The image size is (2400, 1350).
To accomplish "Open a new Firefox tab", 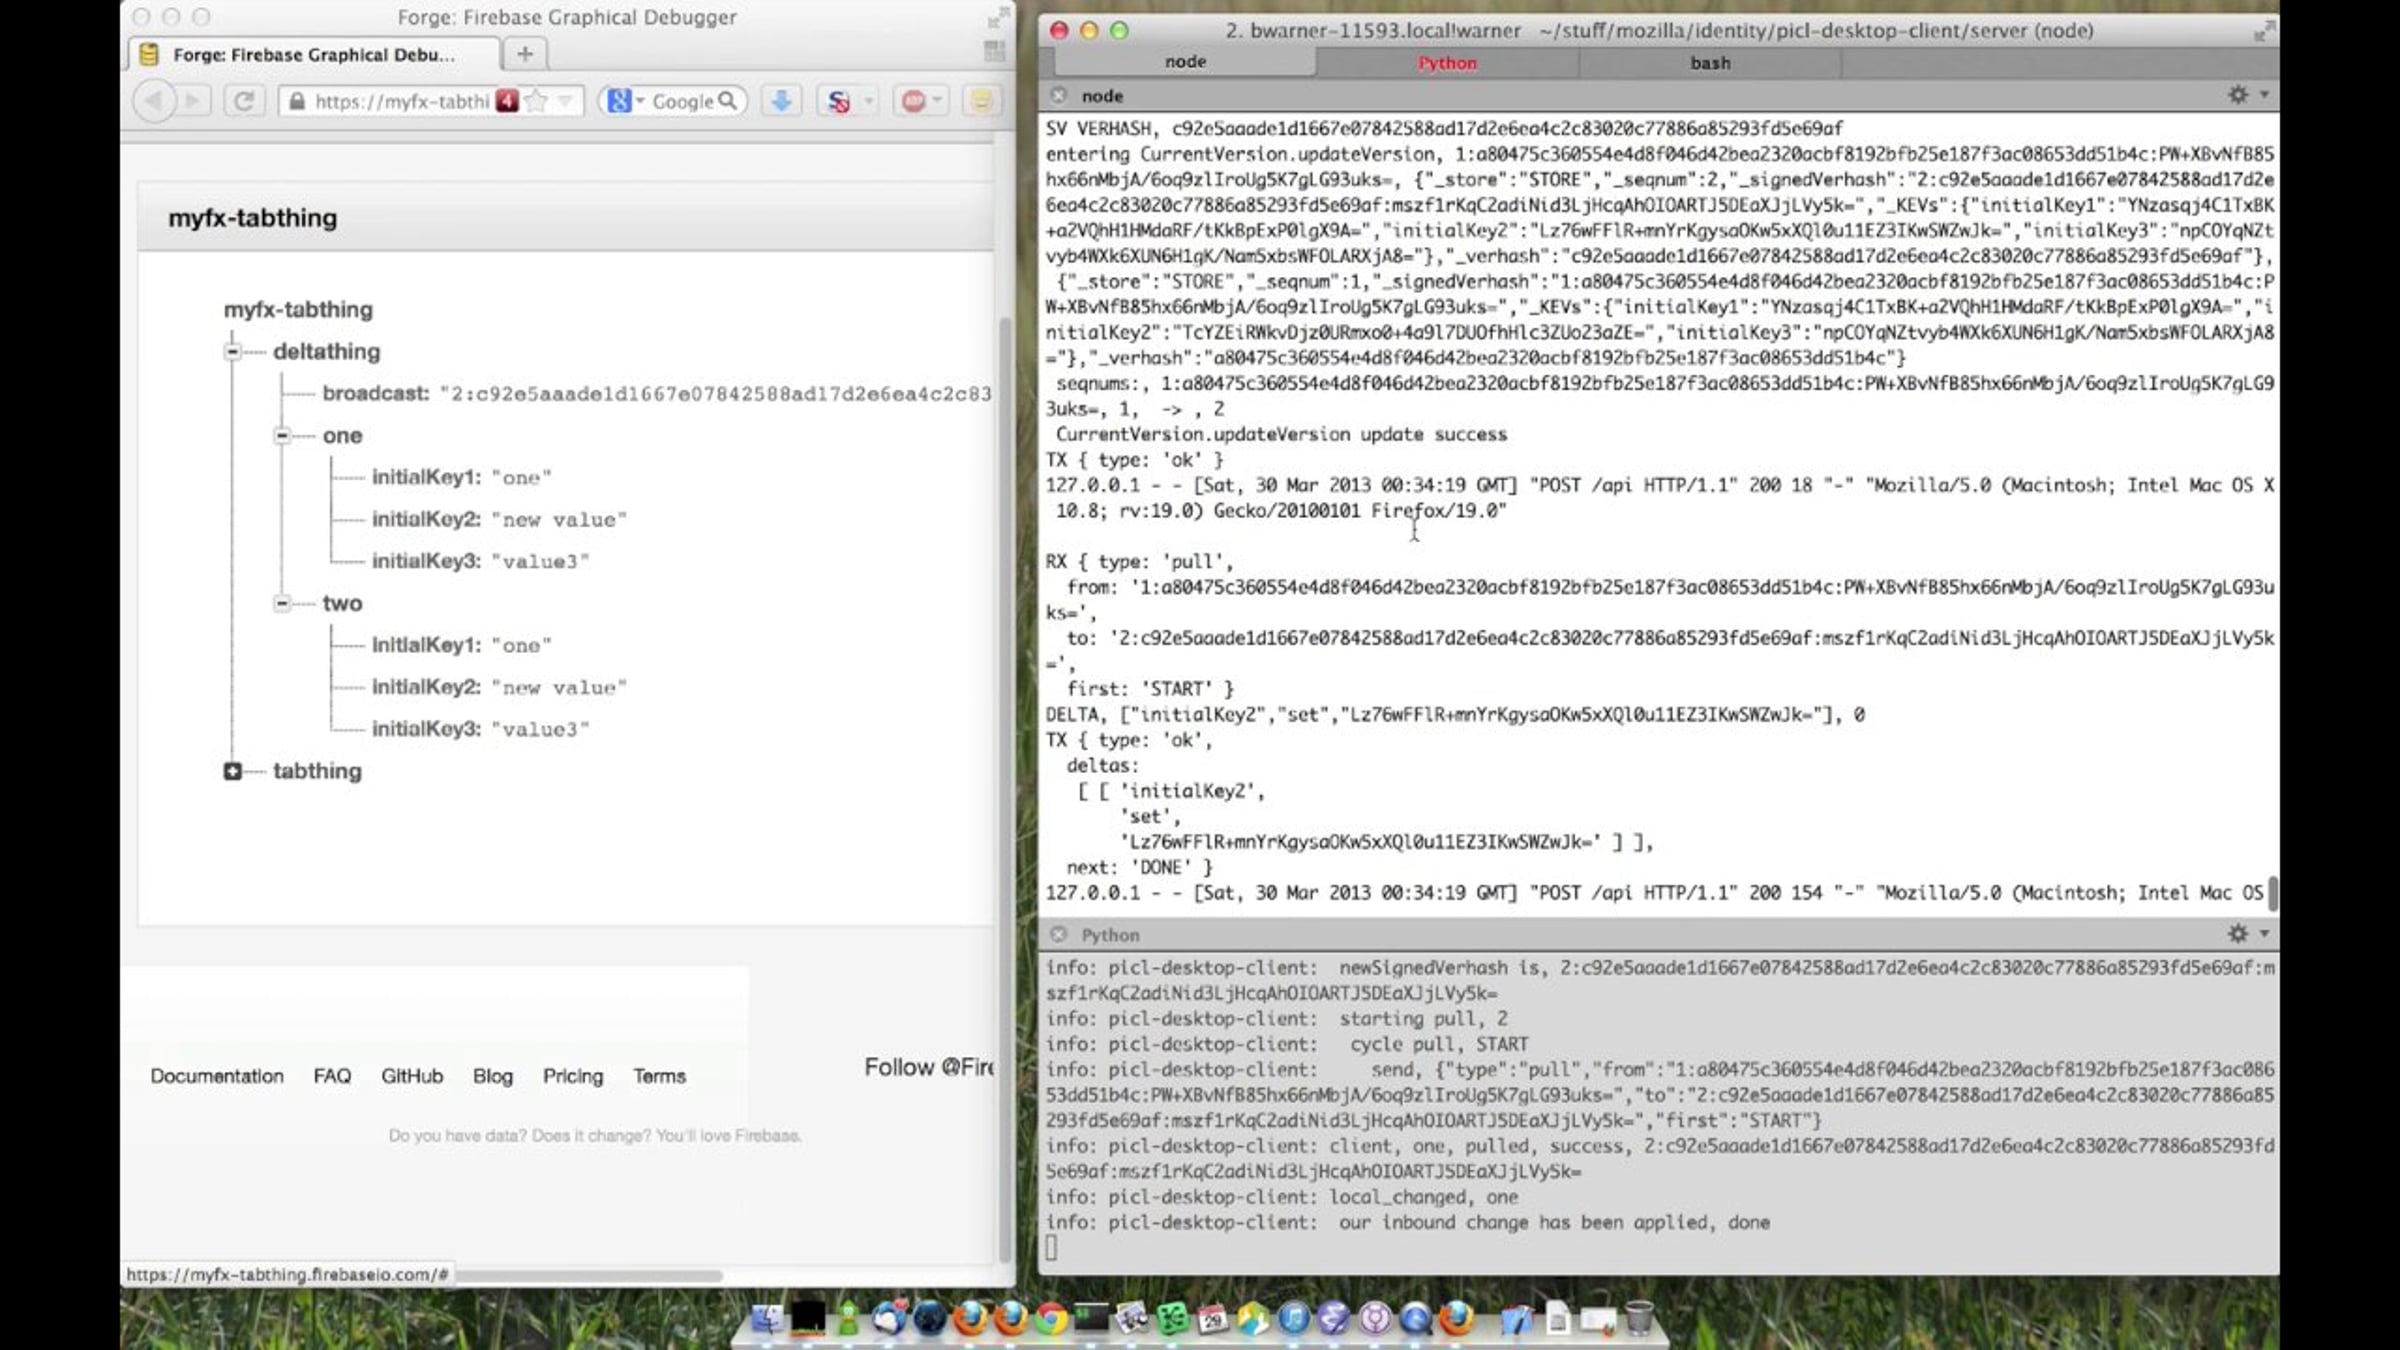I will [525, 54].
